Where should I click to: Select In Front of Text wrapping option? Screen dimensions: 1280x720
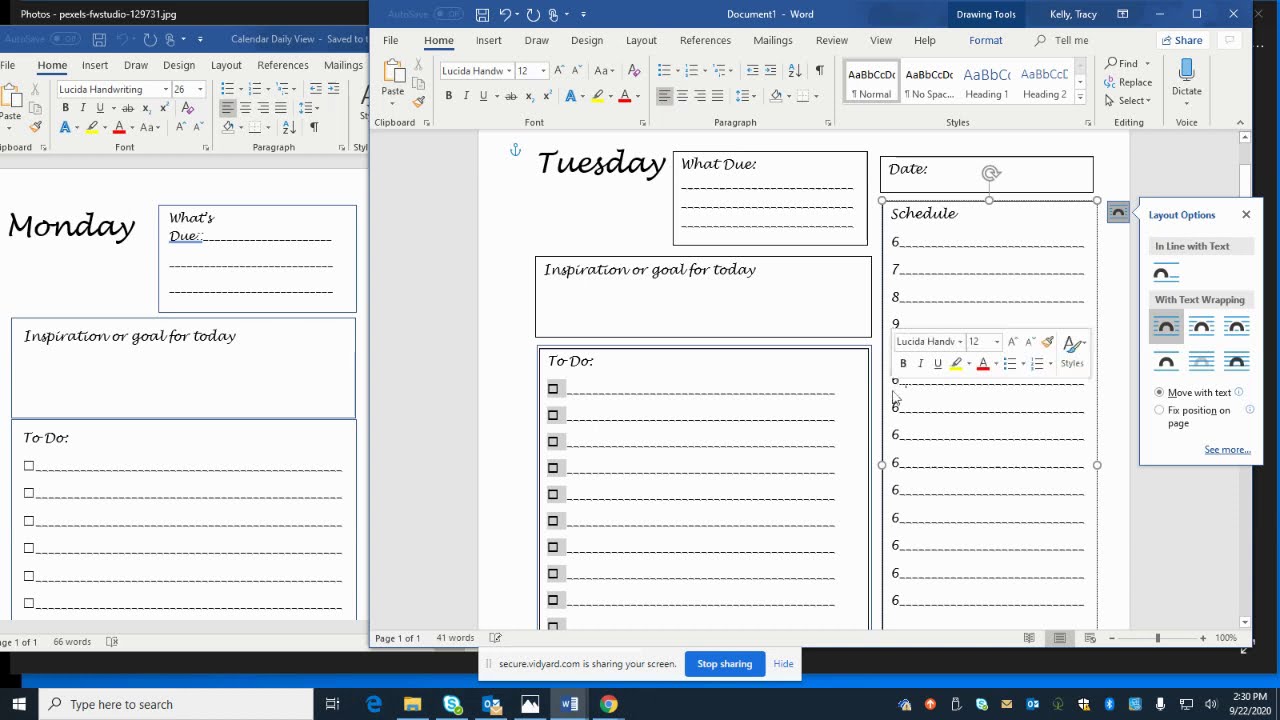tap(1237, 361)
